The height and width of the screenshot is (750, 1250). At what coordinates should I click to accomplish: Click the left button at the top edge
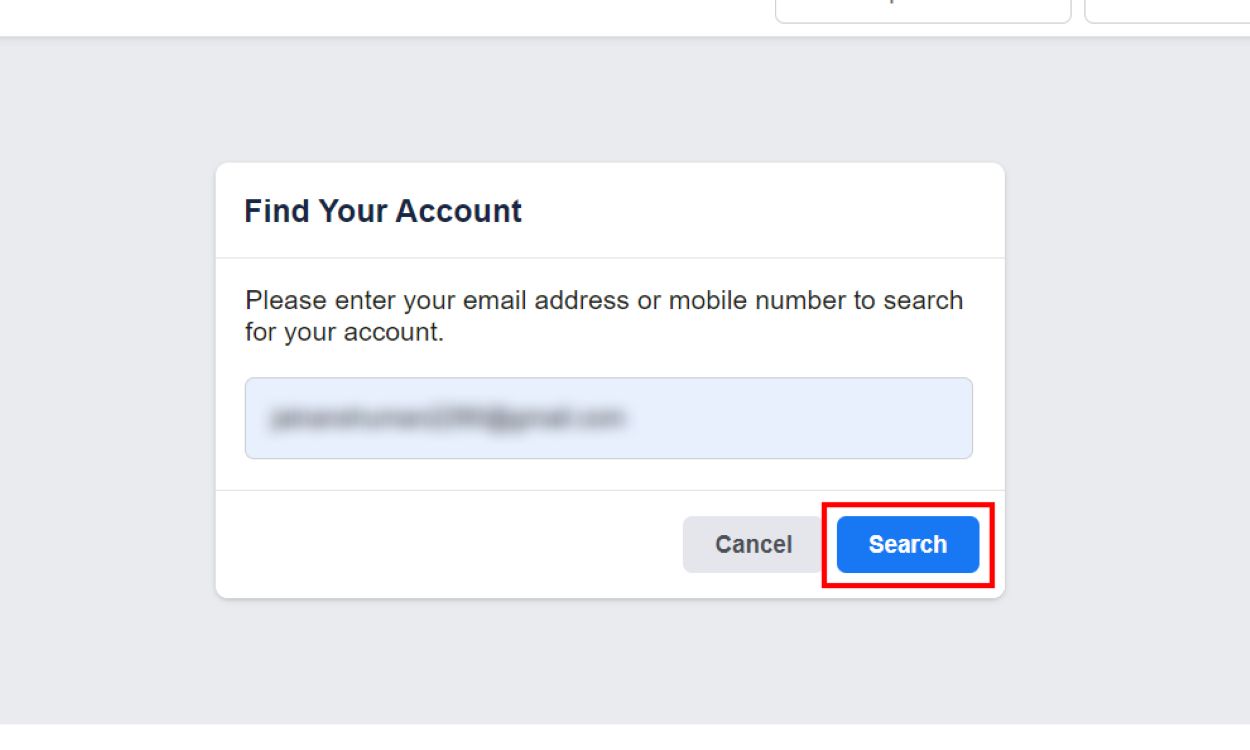(922, 8)
